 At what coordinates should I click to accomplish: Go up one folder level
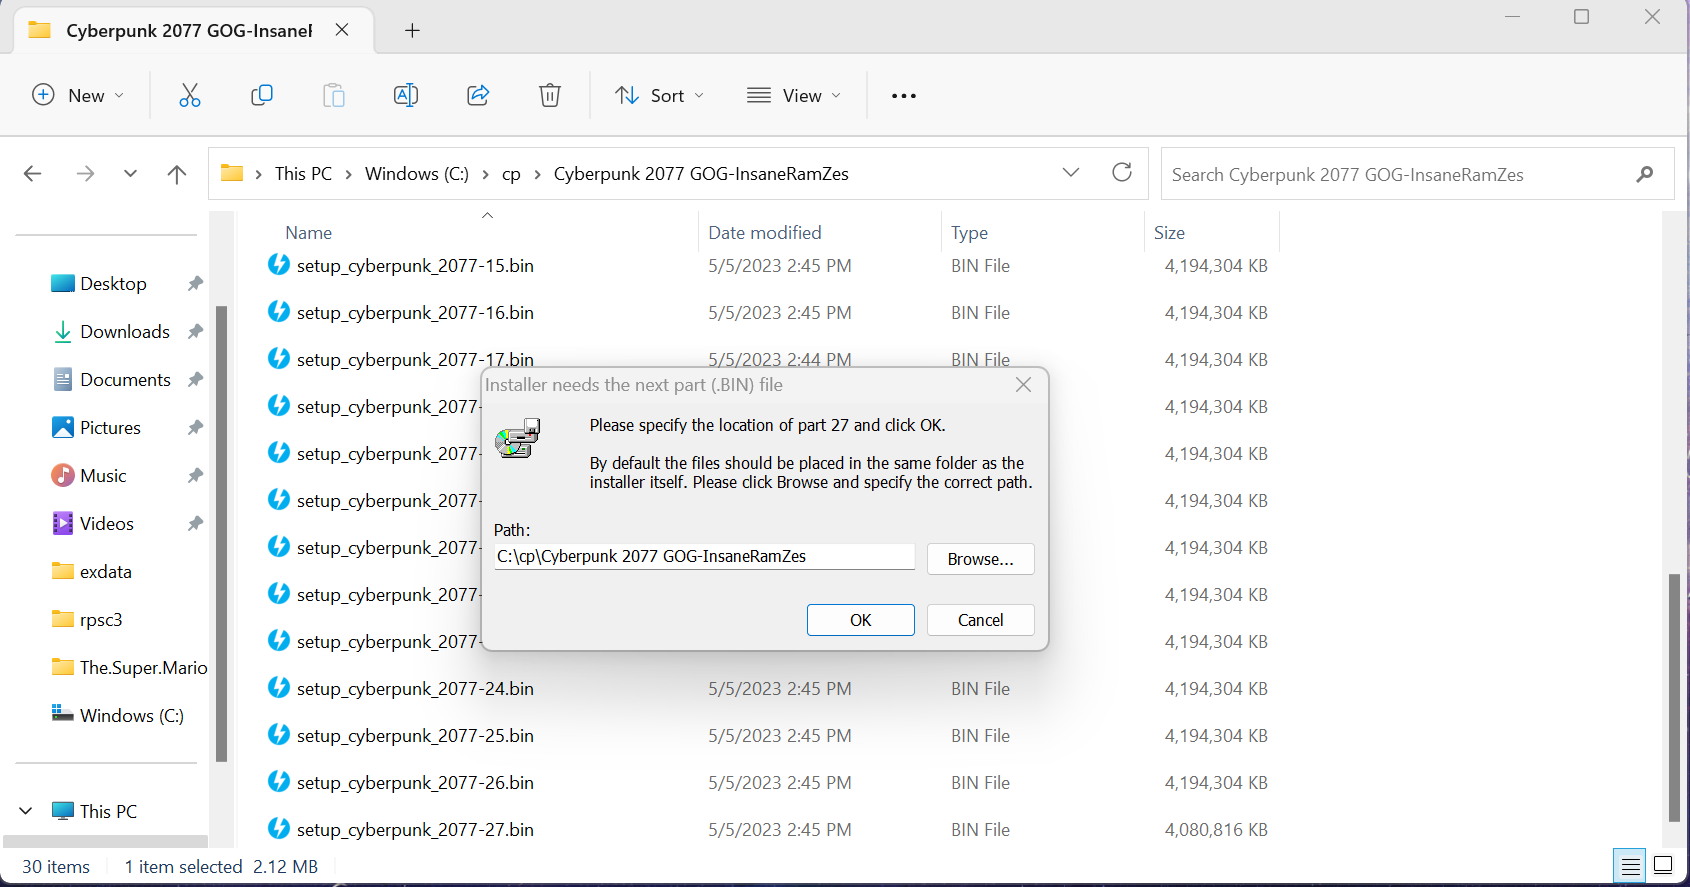coord(177,174)
